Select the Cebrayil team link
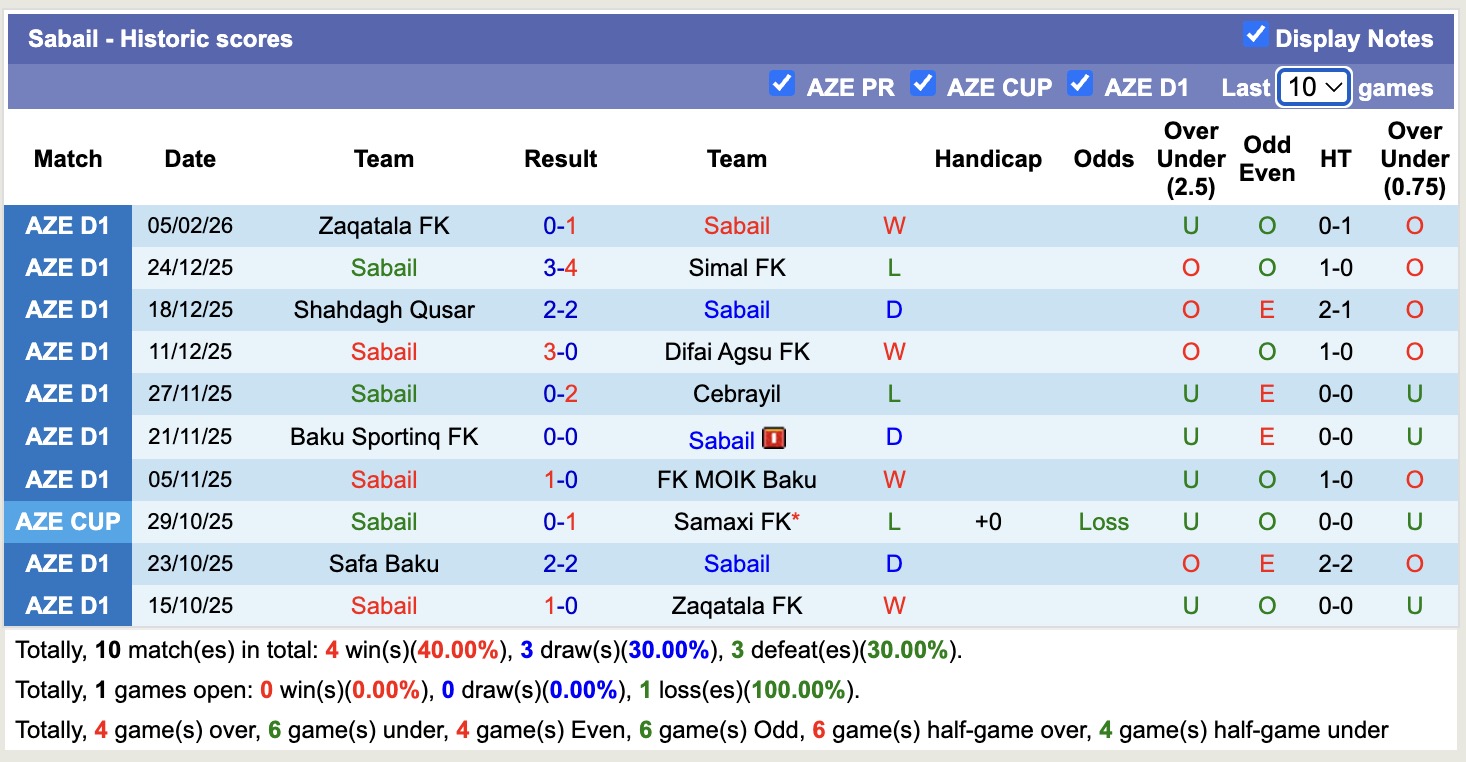This screenshot has height=762, width=1466. point(737,393)
